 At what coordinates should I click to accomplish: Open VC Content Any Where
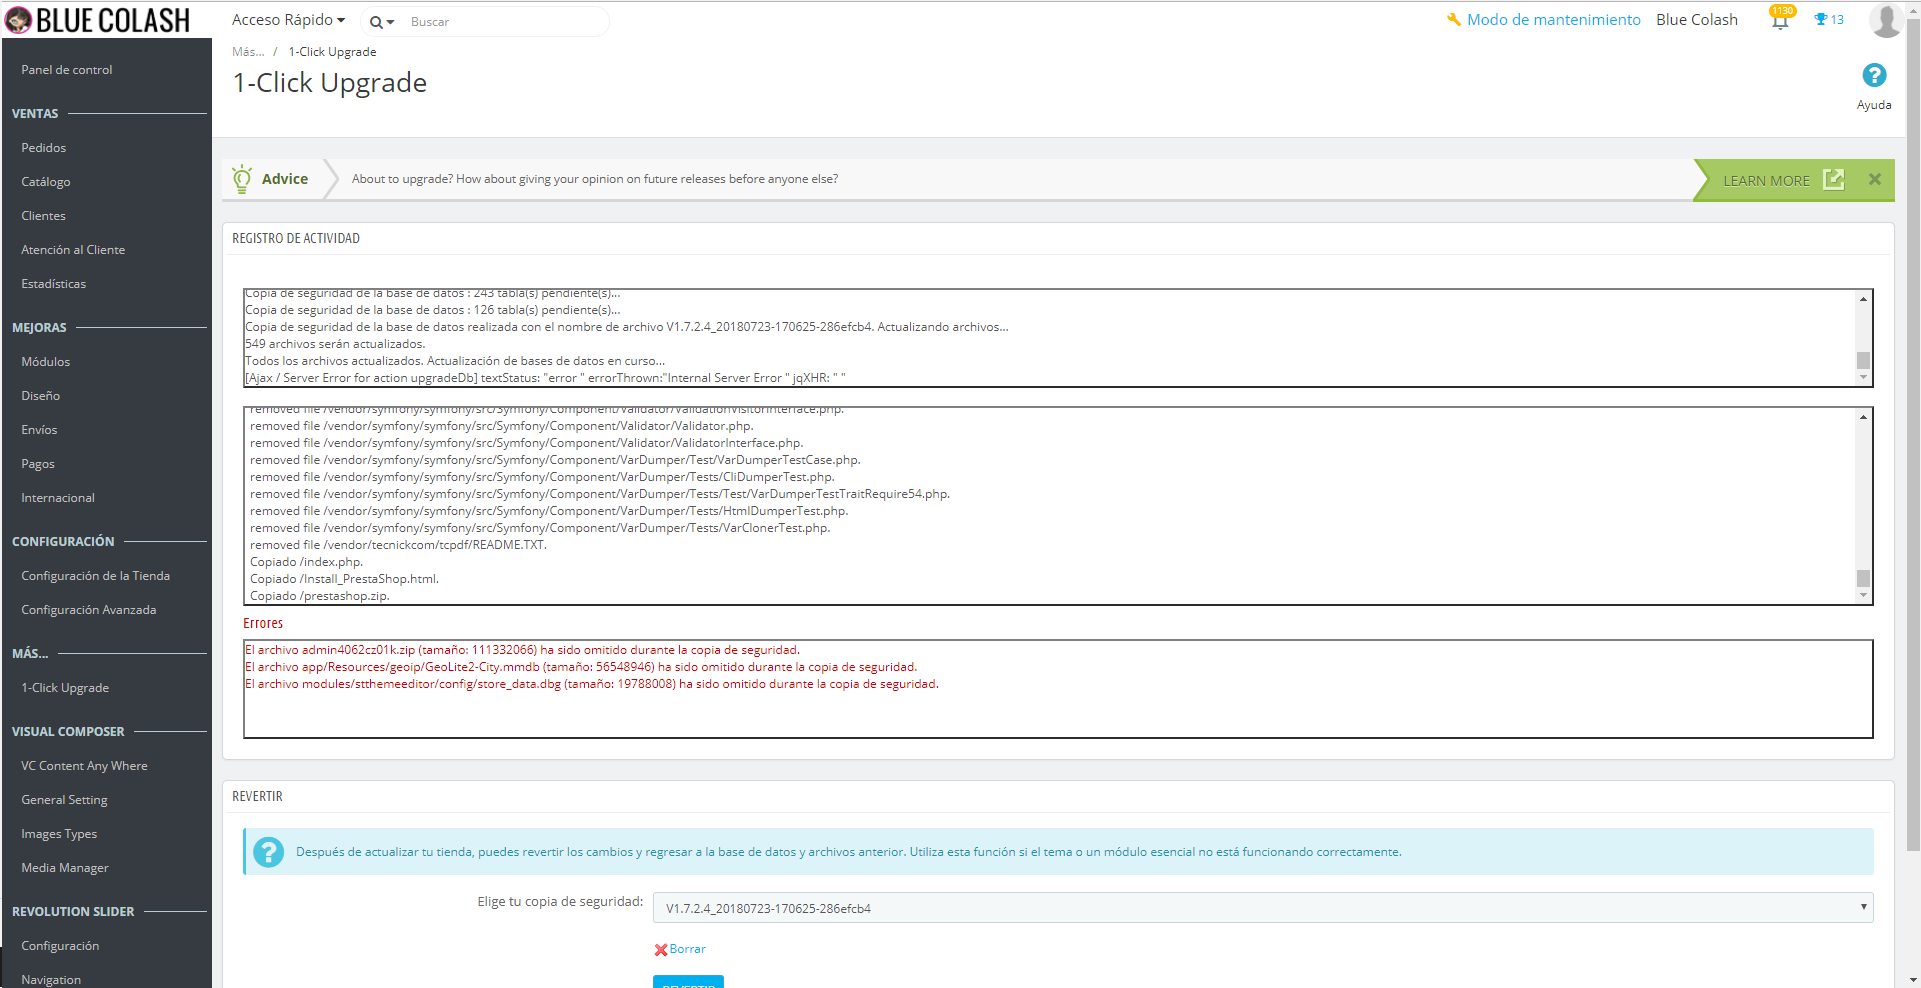click(x=85, y=766)
